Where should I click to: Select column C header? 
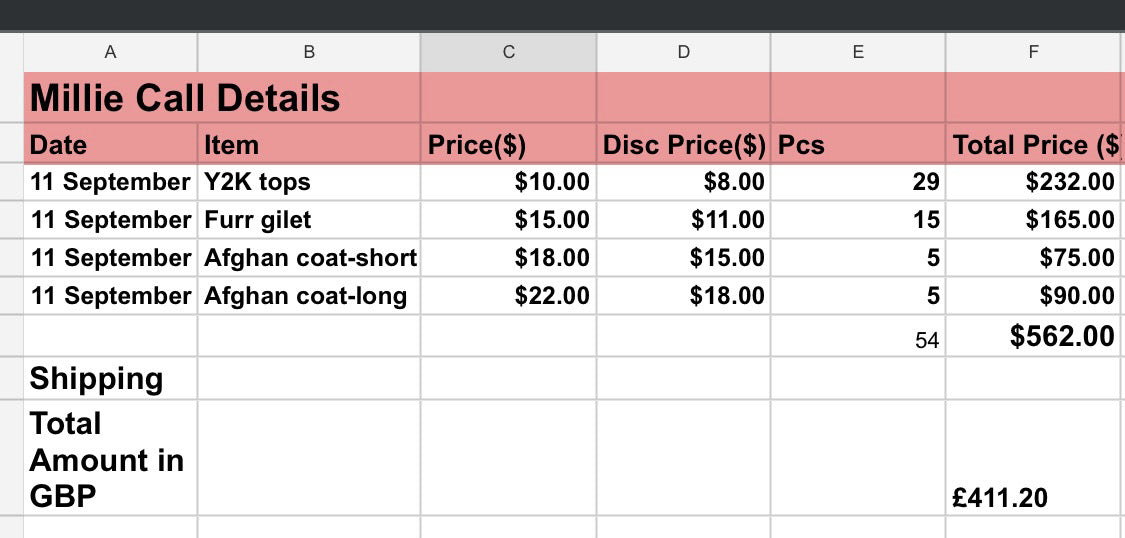(x=508, y=52)
